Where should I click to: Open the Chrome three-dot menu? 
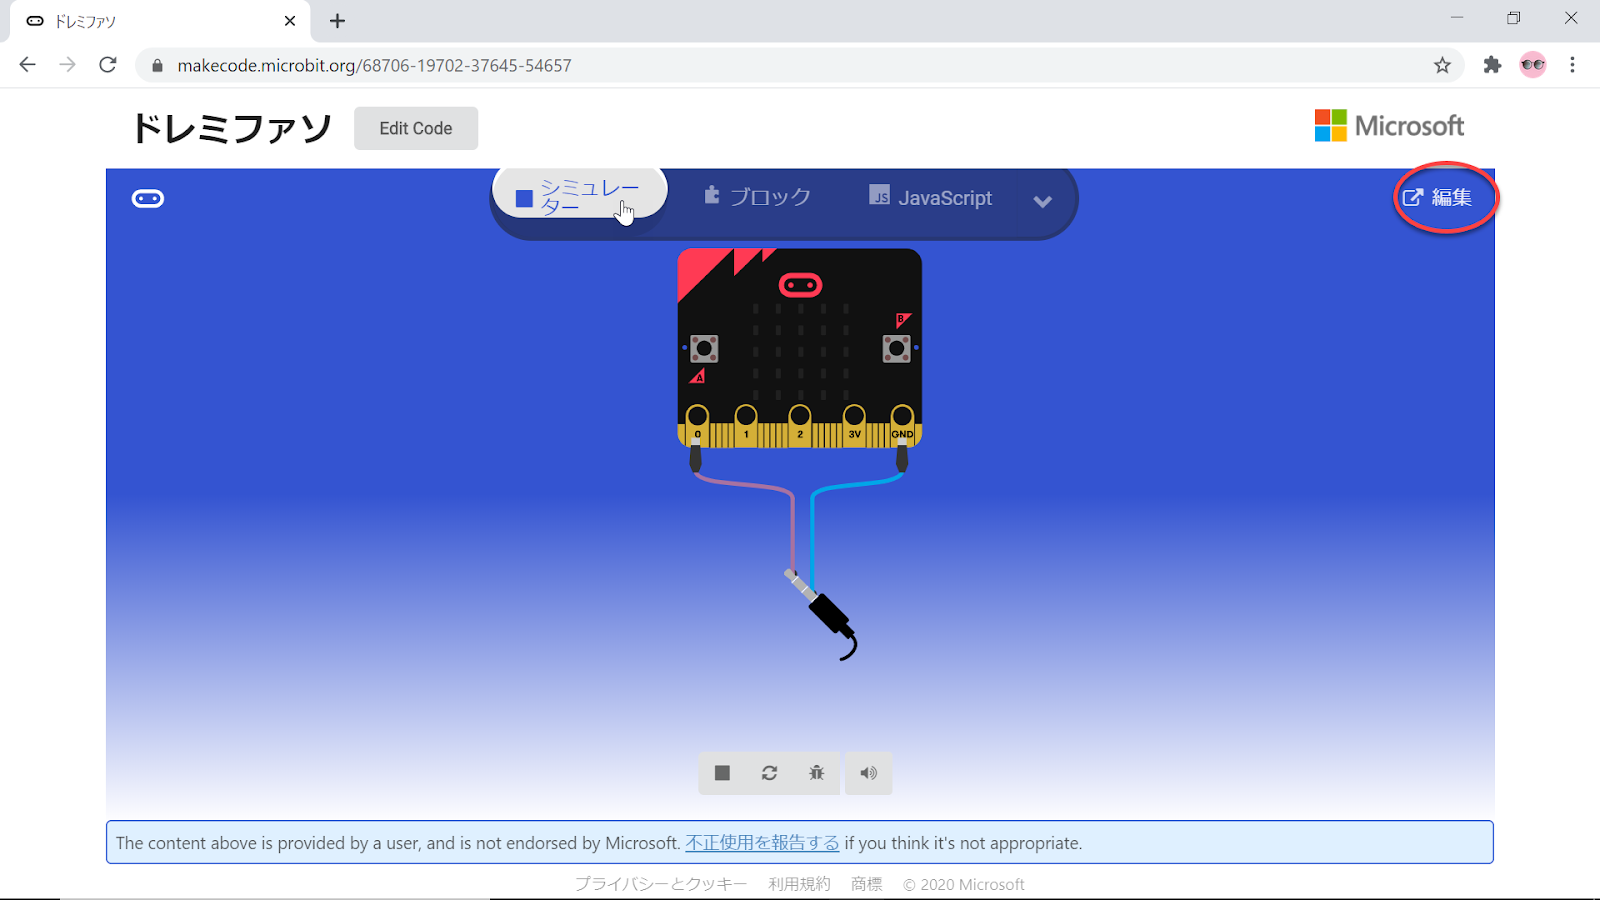[x=1572, y=65]
